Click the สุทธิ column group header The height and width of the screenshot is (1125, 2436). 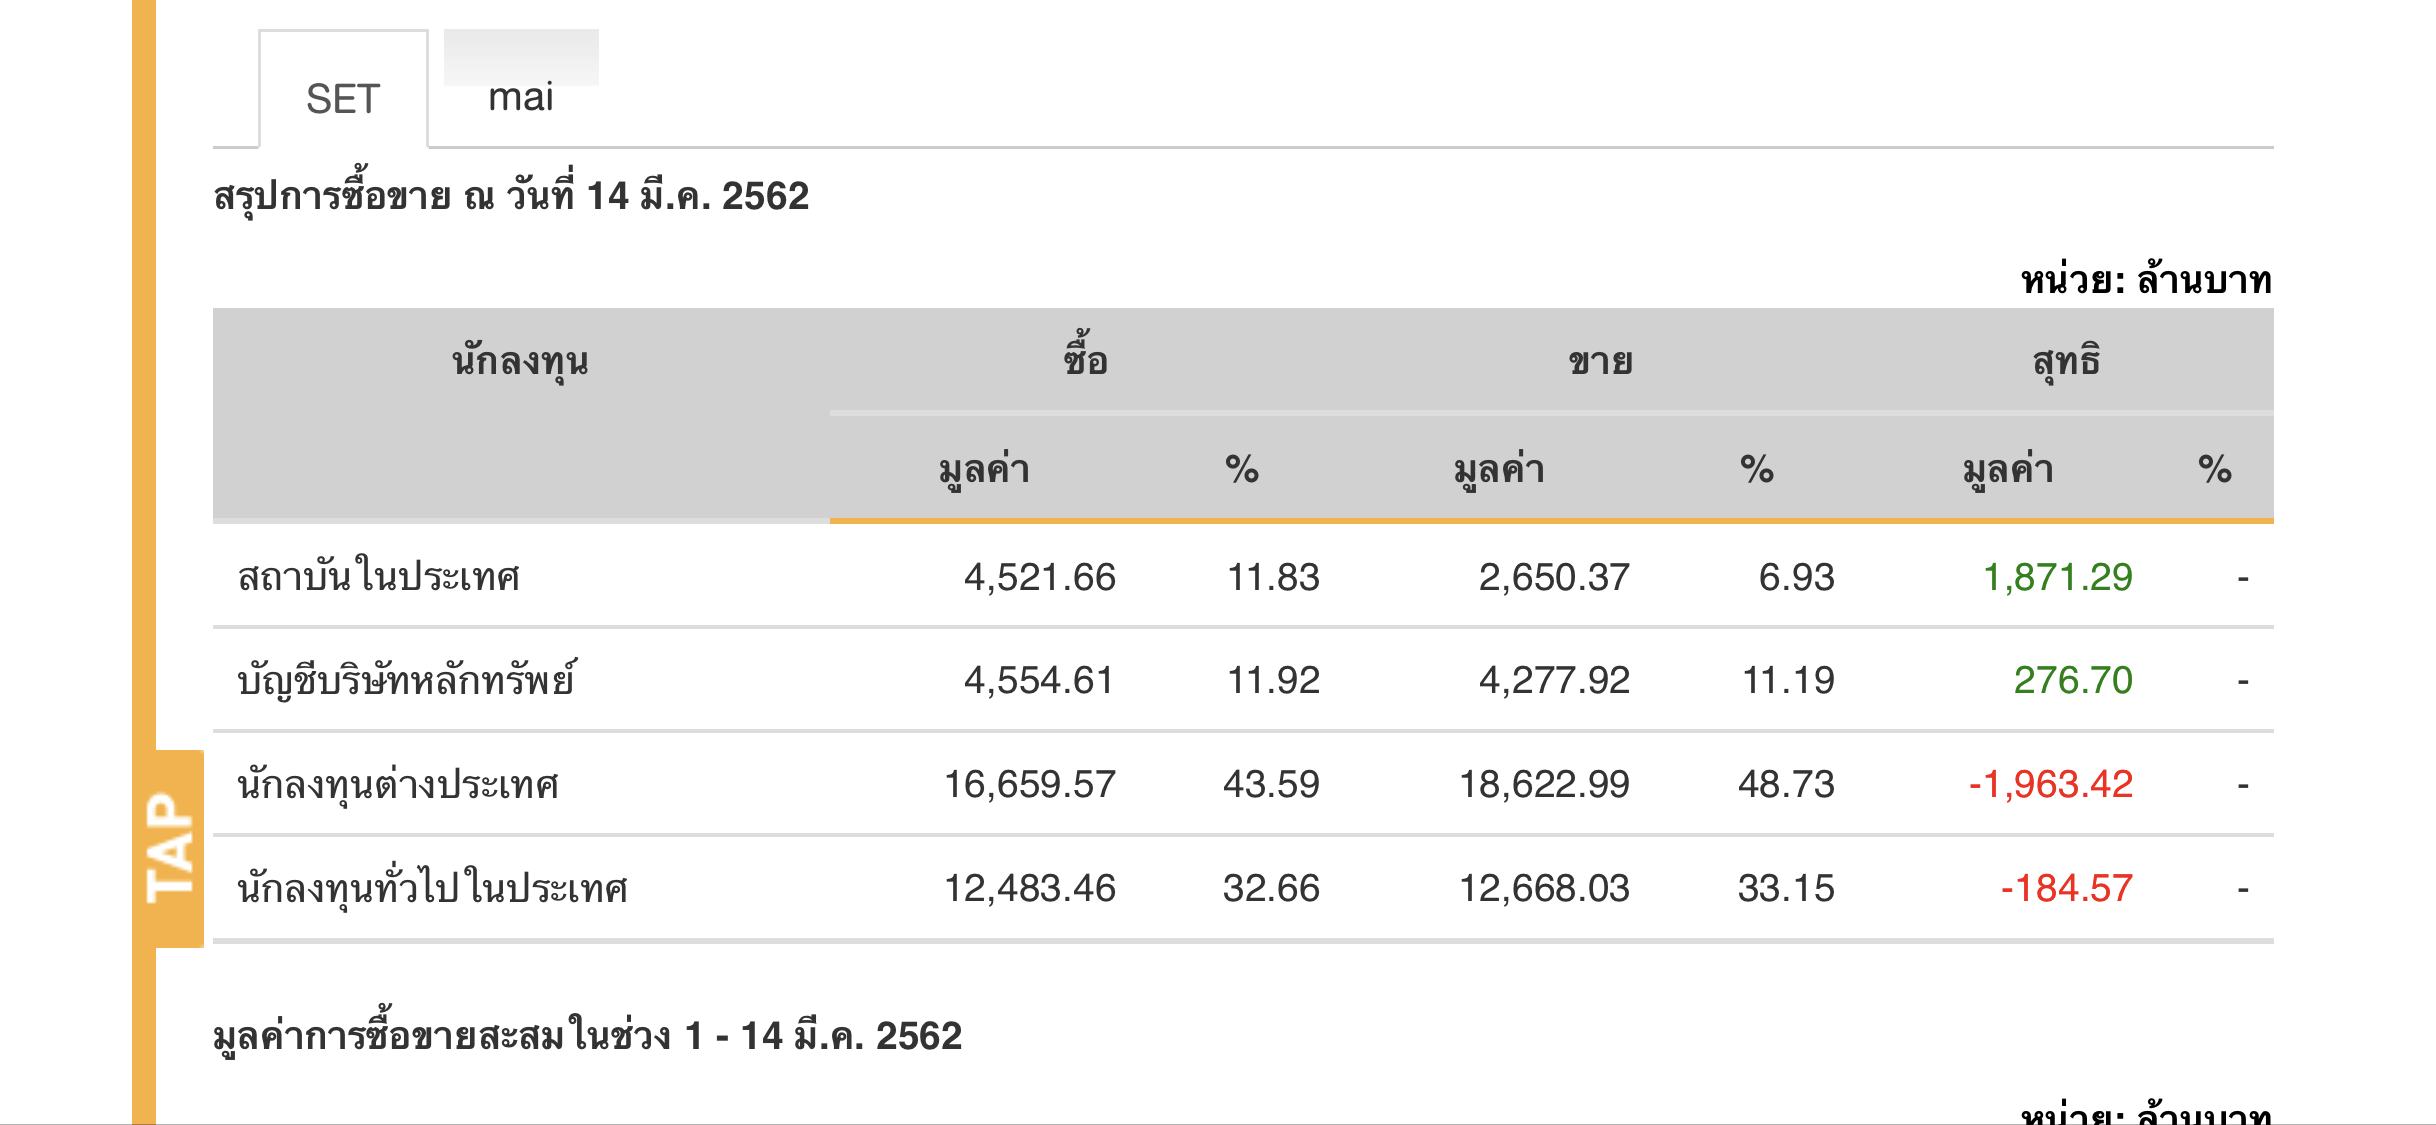[x=2066, y=361]
